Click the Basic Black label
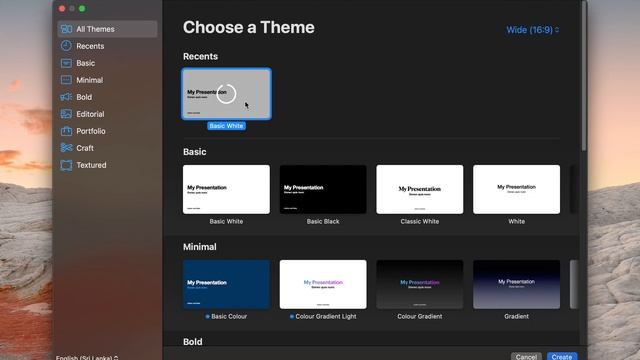This screenshot has width=640, height=360. point(323,221)
